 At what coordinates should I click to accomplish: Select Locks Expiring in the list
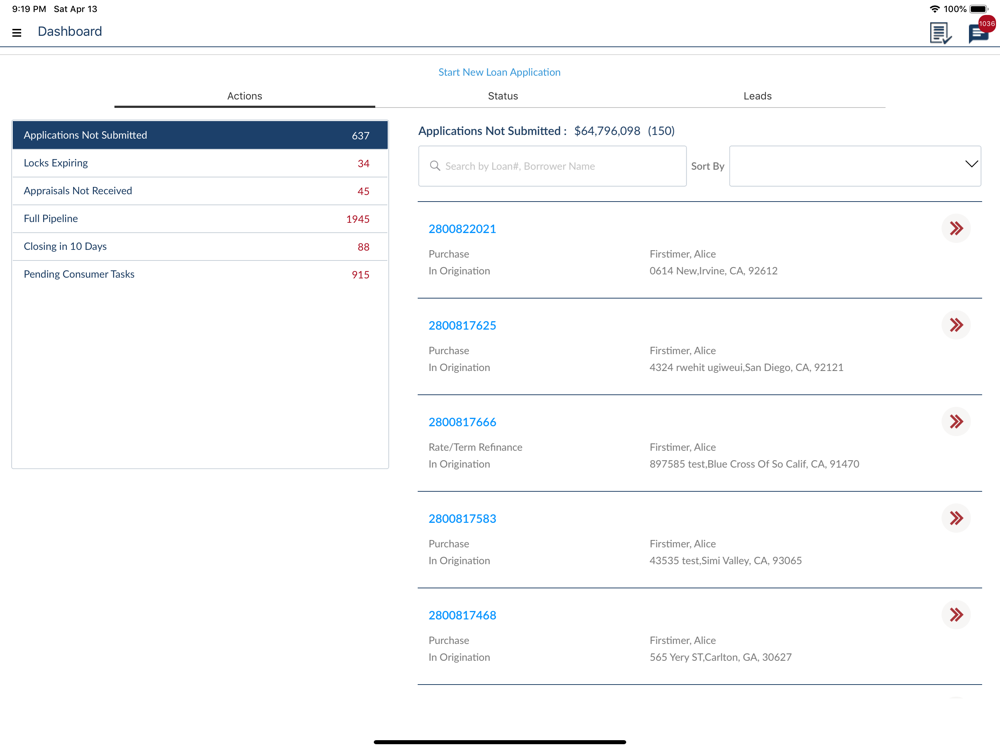click(x=199, y=163)
